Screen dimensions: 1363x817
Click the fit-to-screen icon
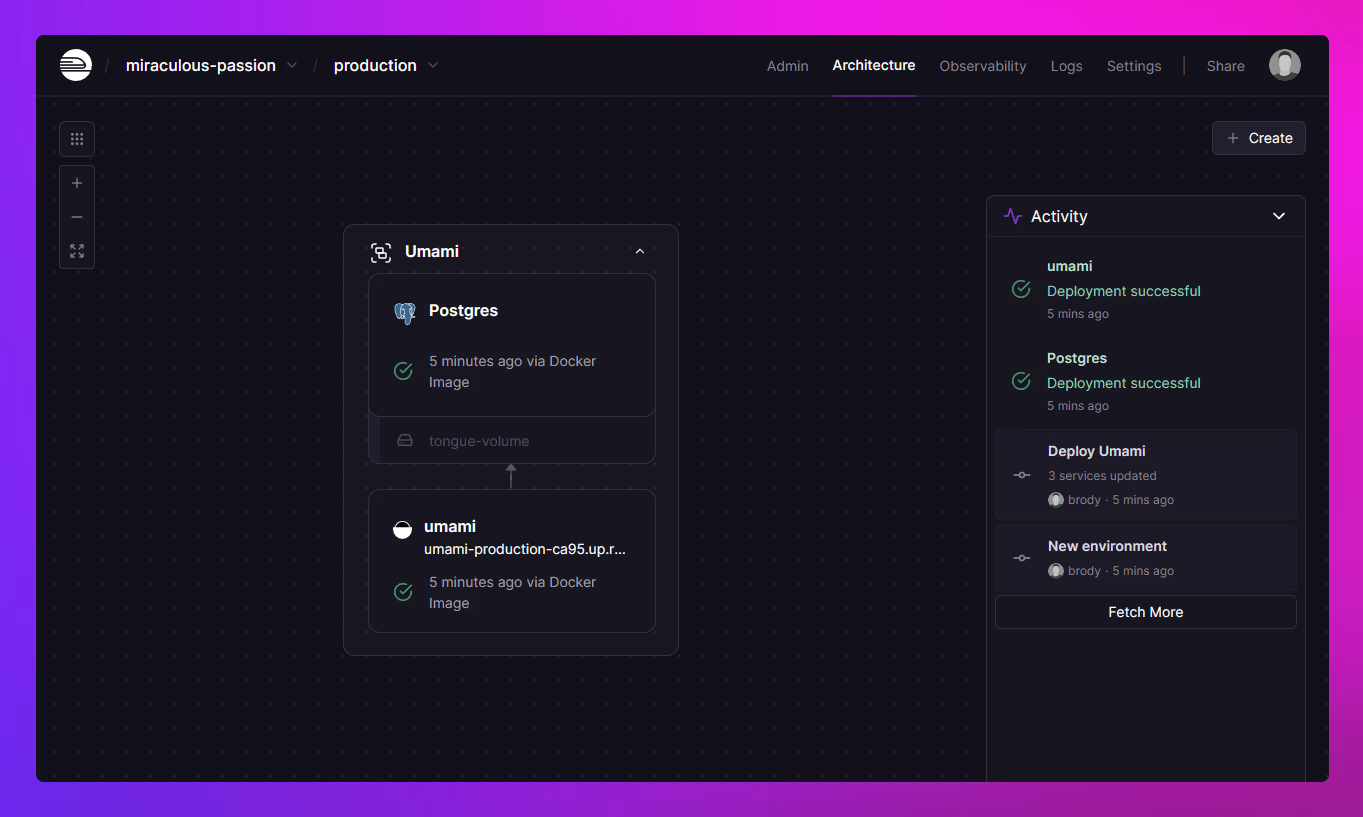pyautogui.click(x=77, y=251)
